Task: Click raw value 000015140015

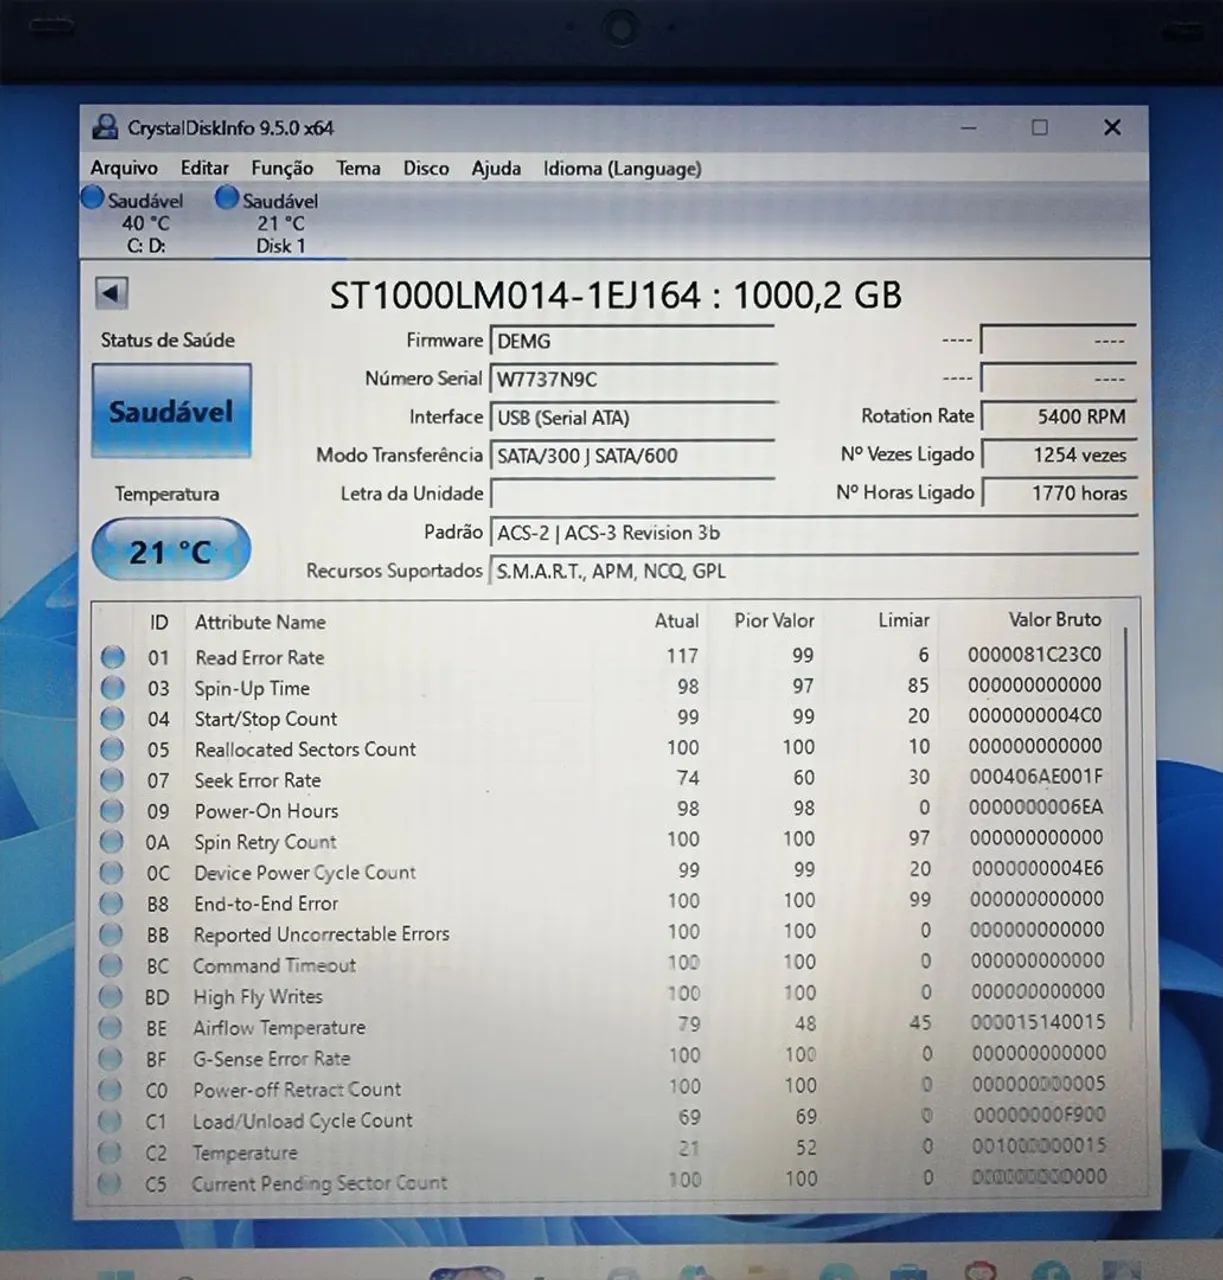Action: click(1038, 1022)
